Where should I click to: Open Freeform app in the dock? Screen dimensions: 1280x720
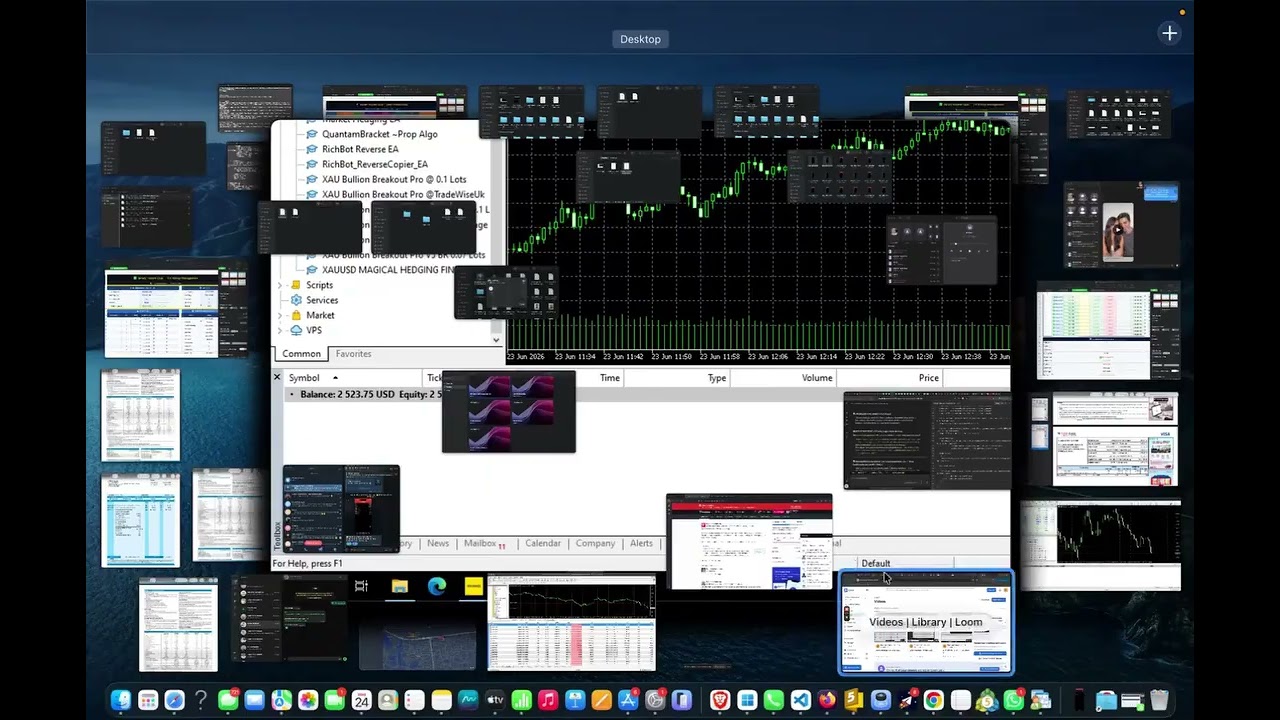pos(468,701)
